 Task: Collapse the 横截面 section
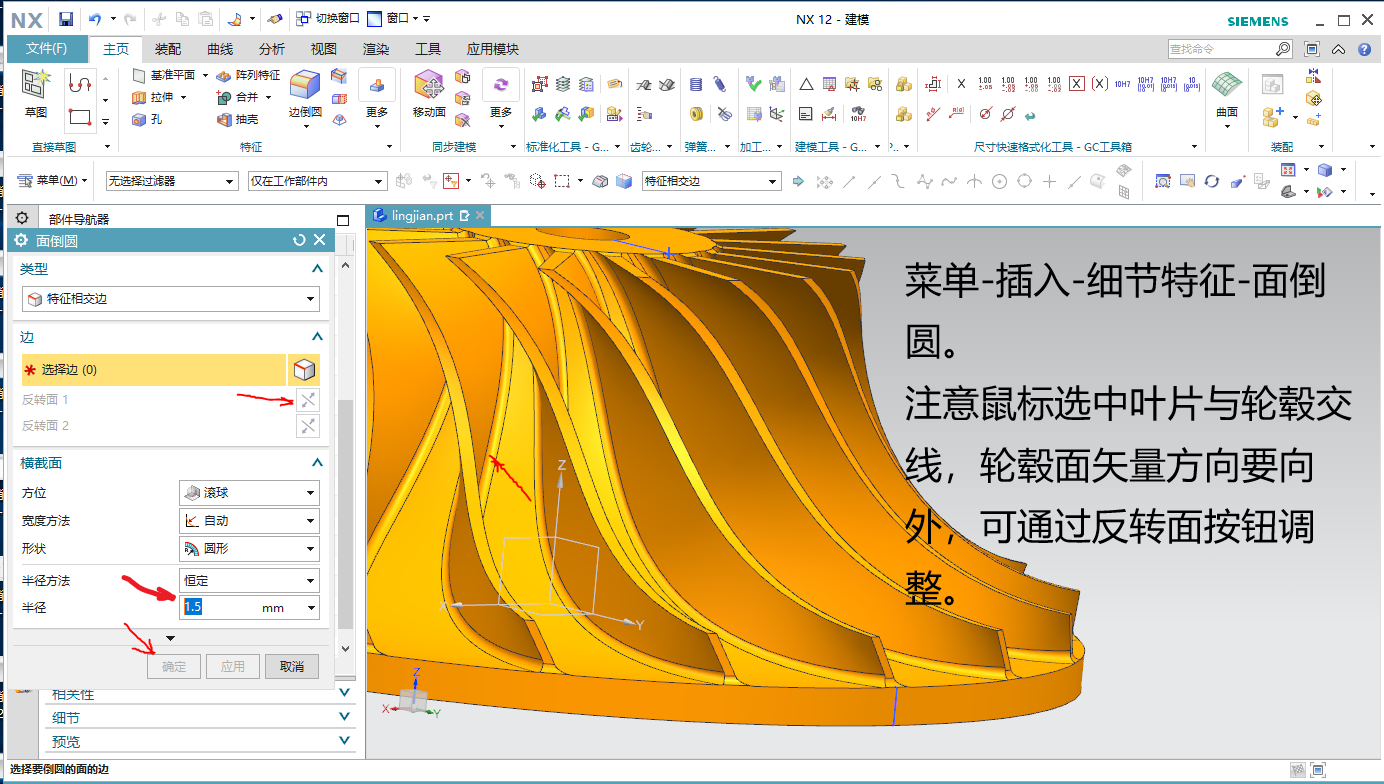pos(317,463)
